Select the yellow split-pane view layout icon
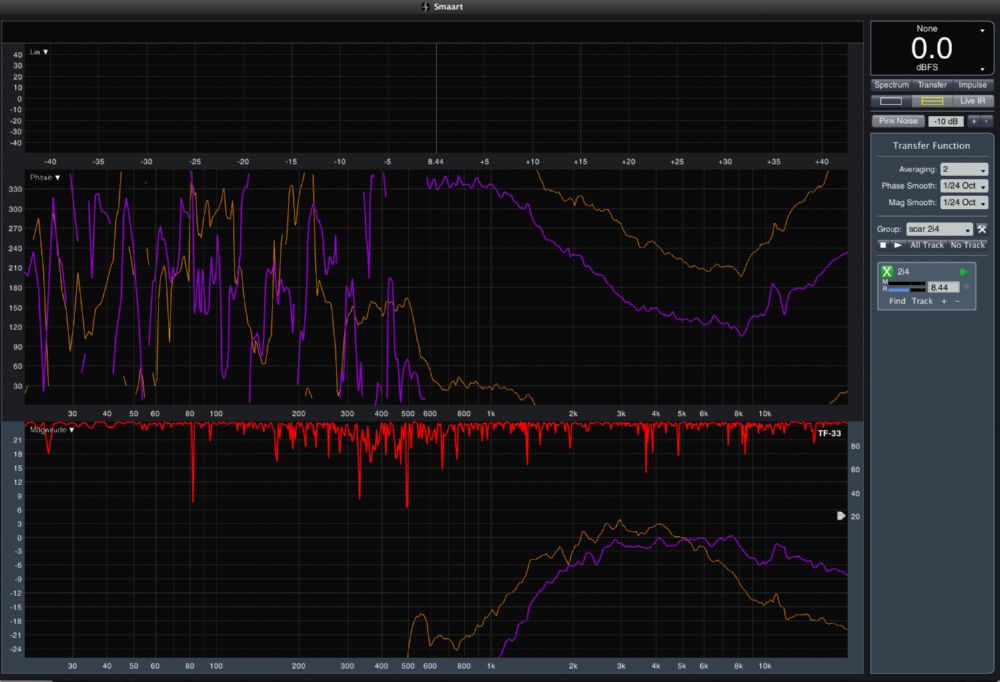The width and height of the screenshot is (1000, 682). (932, 101)
